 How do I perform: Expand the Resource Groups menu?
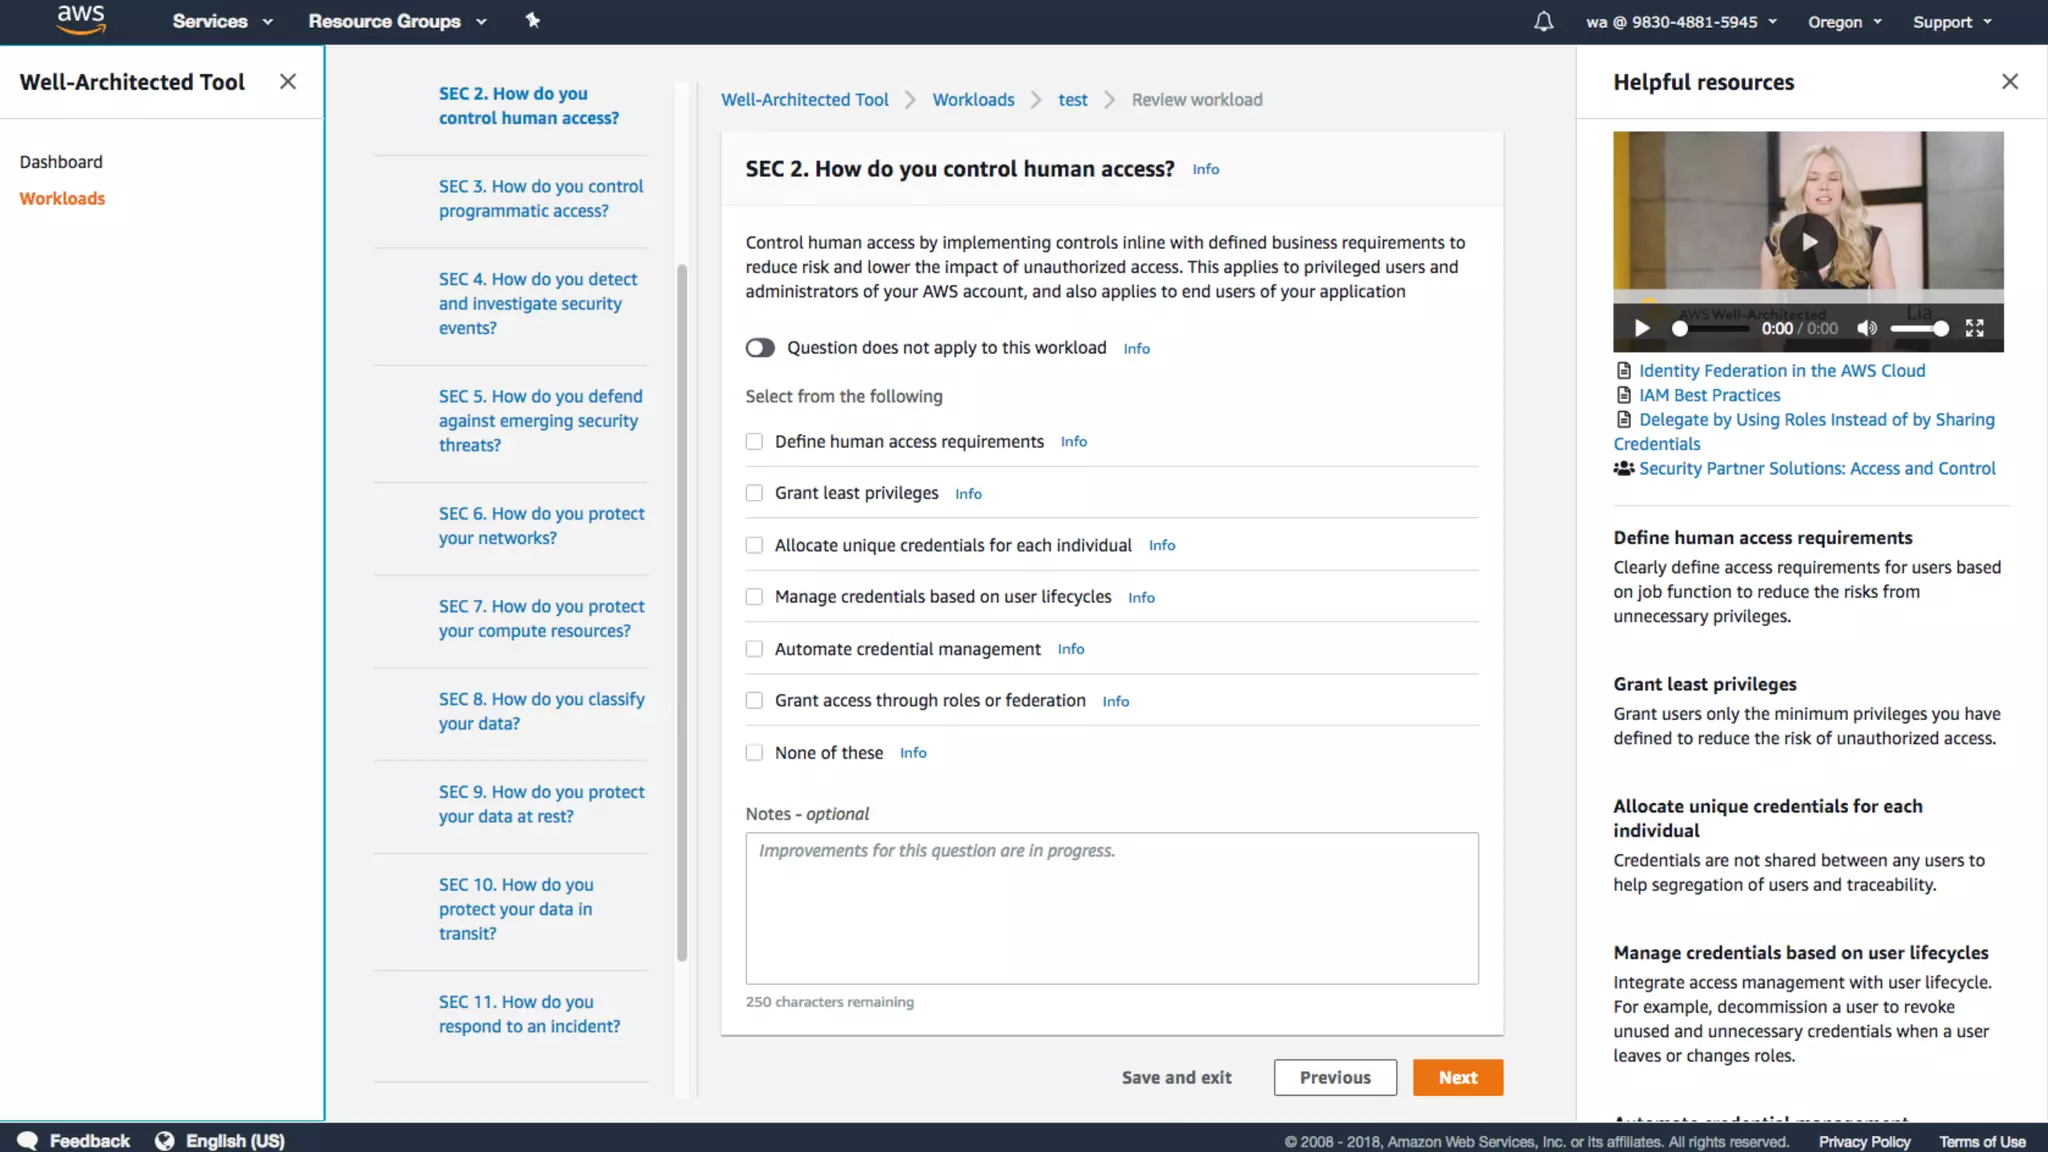(x=397, y=21)
